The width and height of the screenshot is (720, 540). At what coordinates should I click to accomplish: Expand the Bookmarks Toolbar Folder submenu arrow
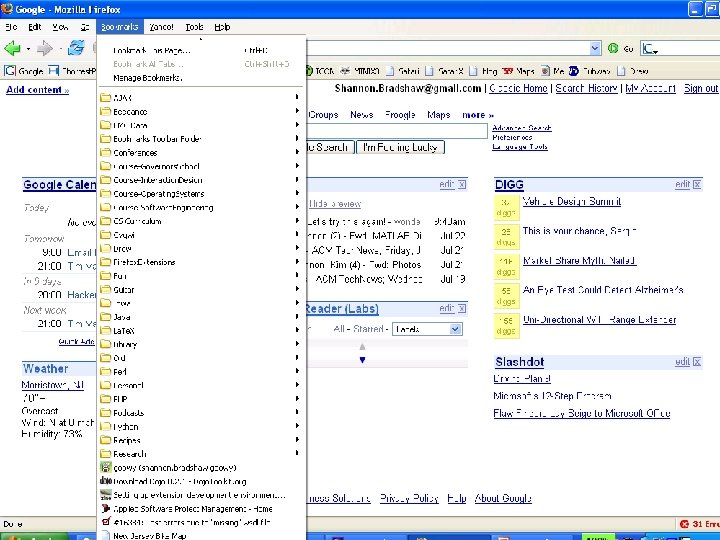point(297,138)
